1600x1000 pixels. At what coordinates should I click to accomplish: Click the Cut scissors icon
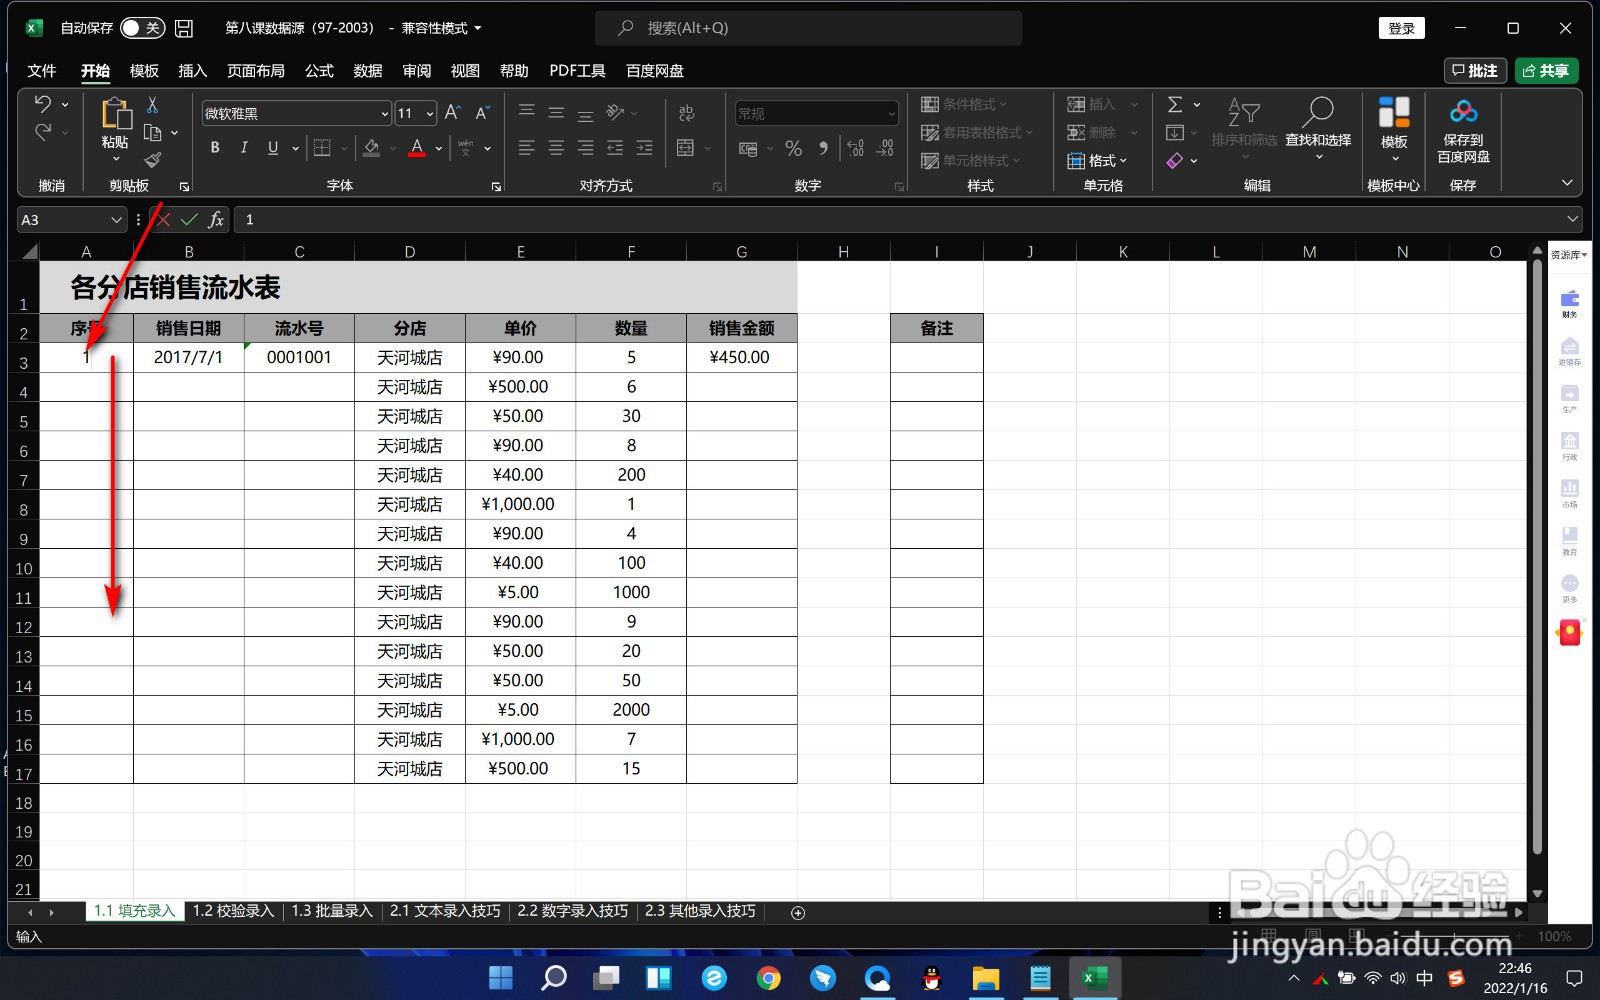click(x=152, y=104)
